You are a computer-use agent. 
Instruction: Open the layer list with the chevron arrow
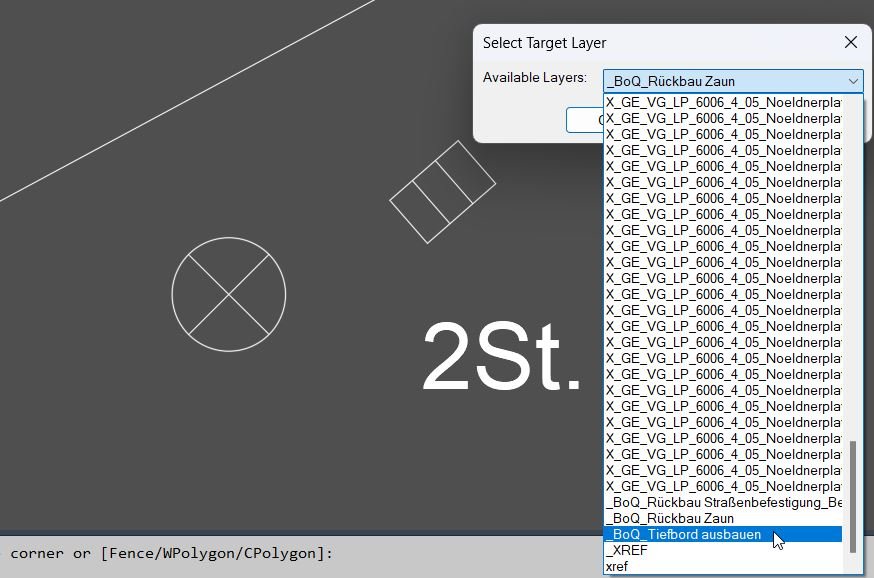(x=852, y=81)
